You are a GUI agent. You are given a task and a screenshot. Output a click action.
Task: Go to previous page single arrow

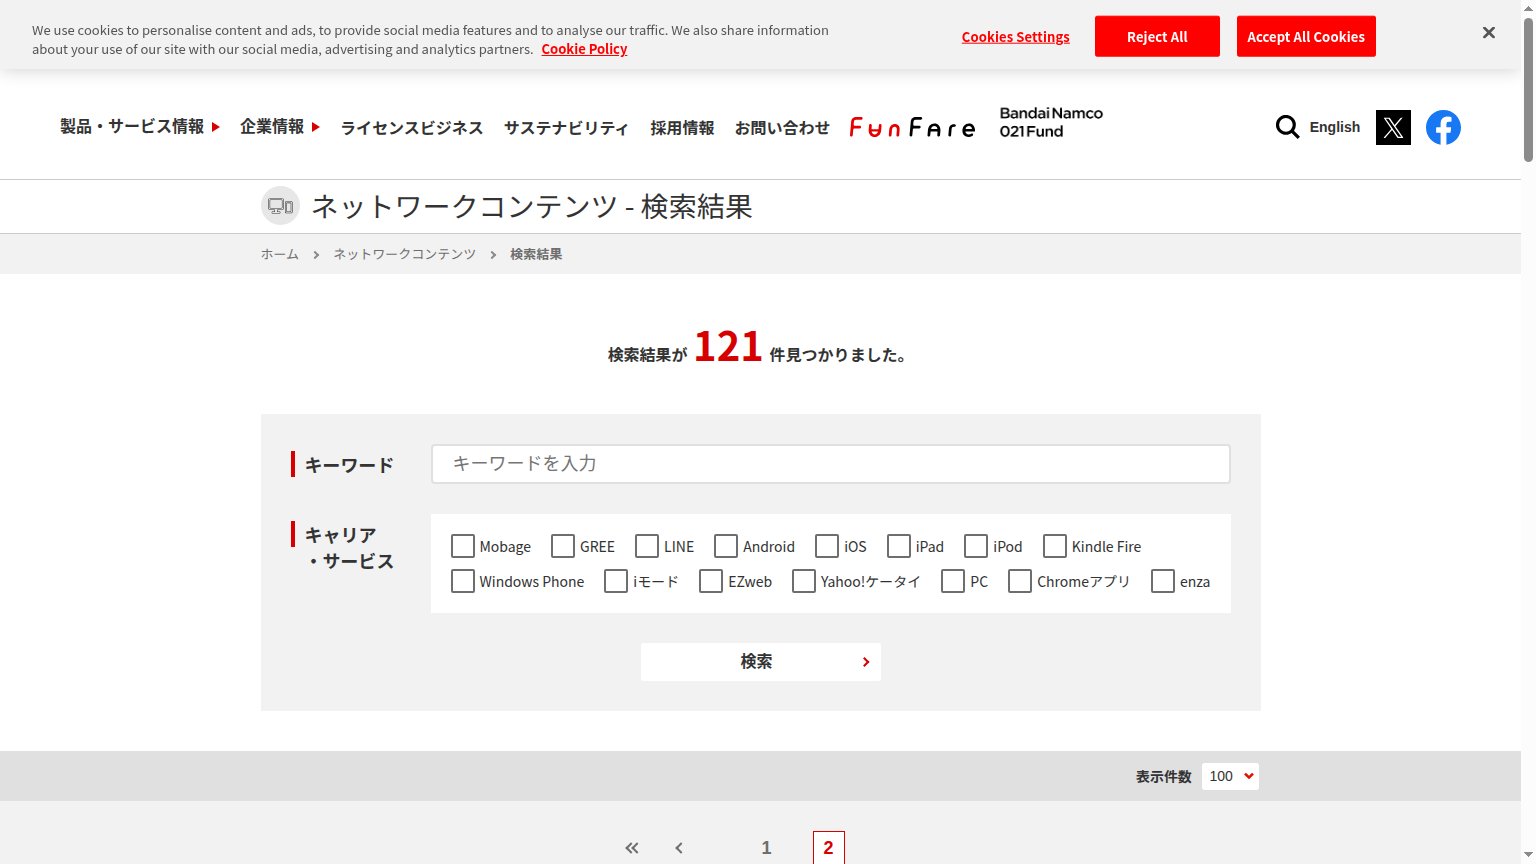[679, 848]
